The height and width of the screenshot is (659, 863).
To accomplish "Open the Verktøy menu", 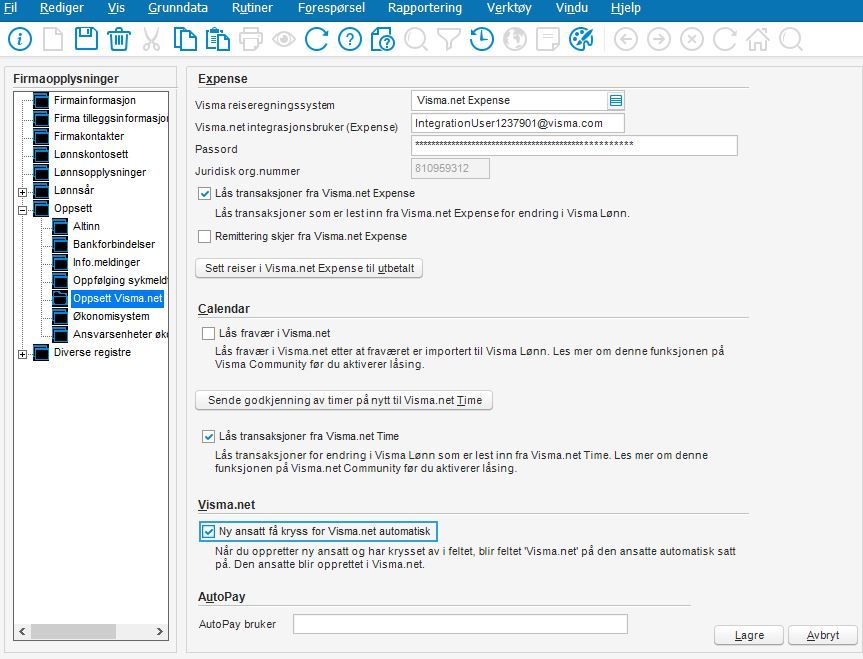I will click(x=509, y=8).
